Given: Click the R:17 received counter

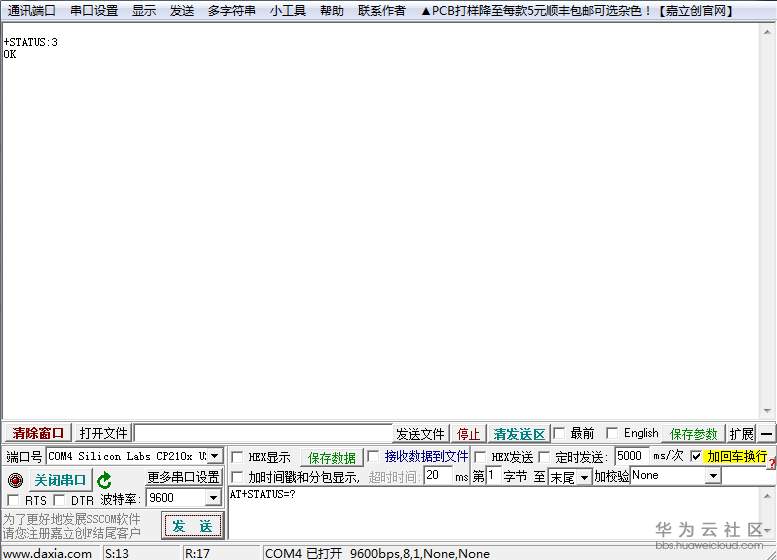Looking at the screenshot, I should pos(197,554).
